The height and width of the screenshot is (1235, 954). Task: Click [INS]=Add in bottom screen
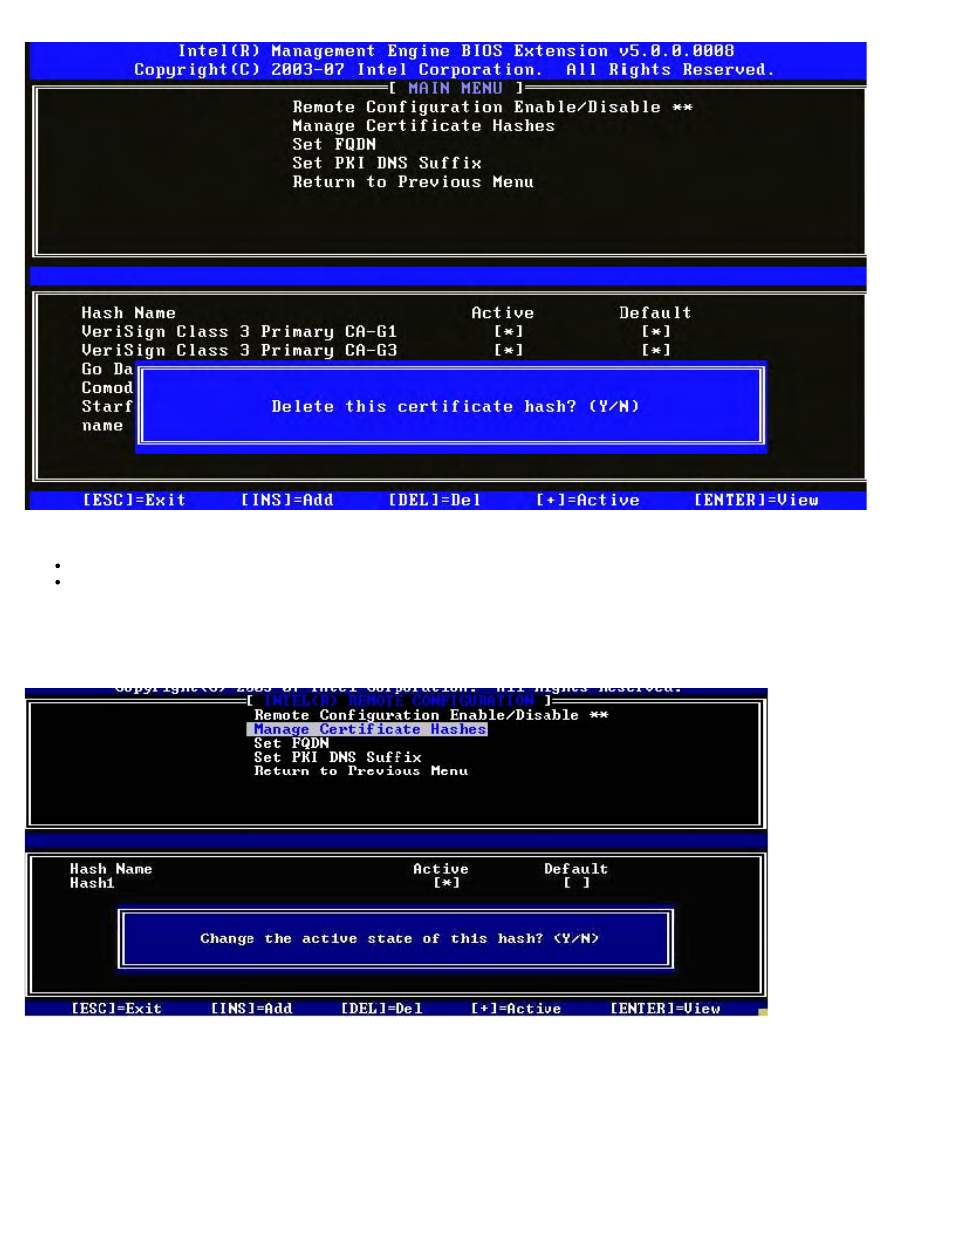coord(251,1009)
